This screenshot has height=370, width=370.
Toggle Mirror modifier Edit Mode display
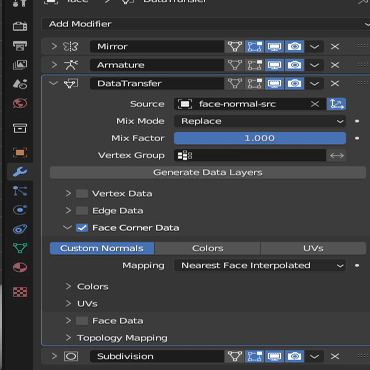tap(255, 46)
